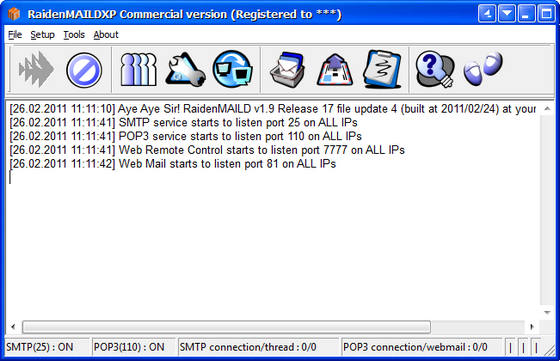Click the outgoing mail envelope icon
Viewport: 560px width, 361px height.
click(335, 69)
